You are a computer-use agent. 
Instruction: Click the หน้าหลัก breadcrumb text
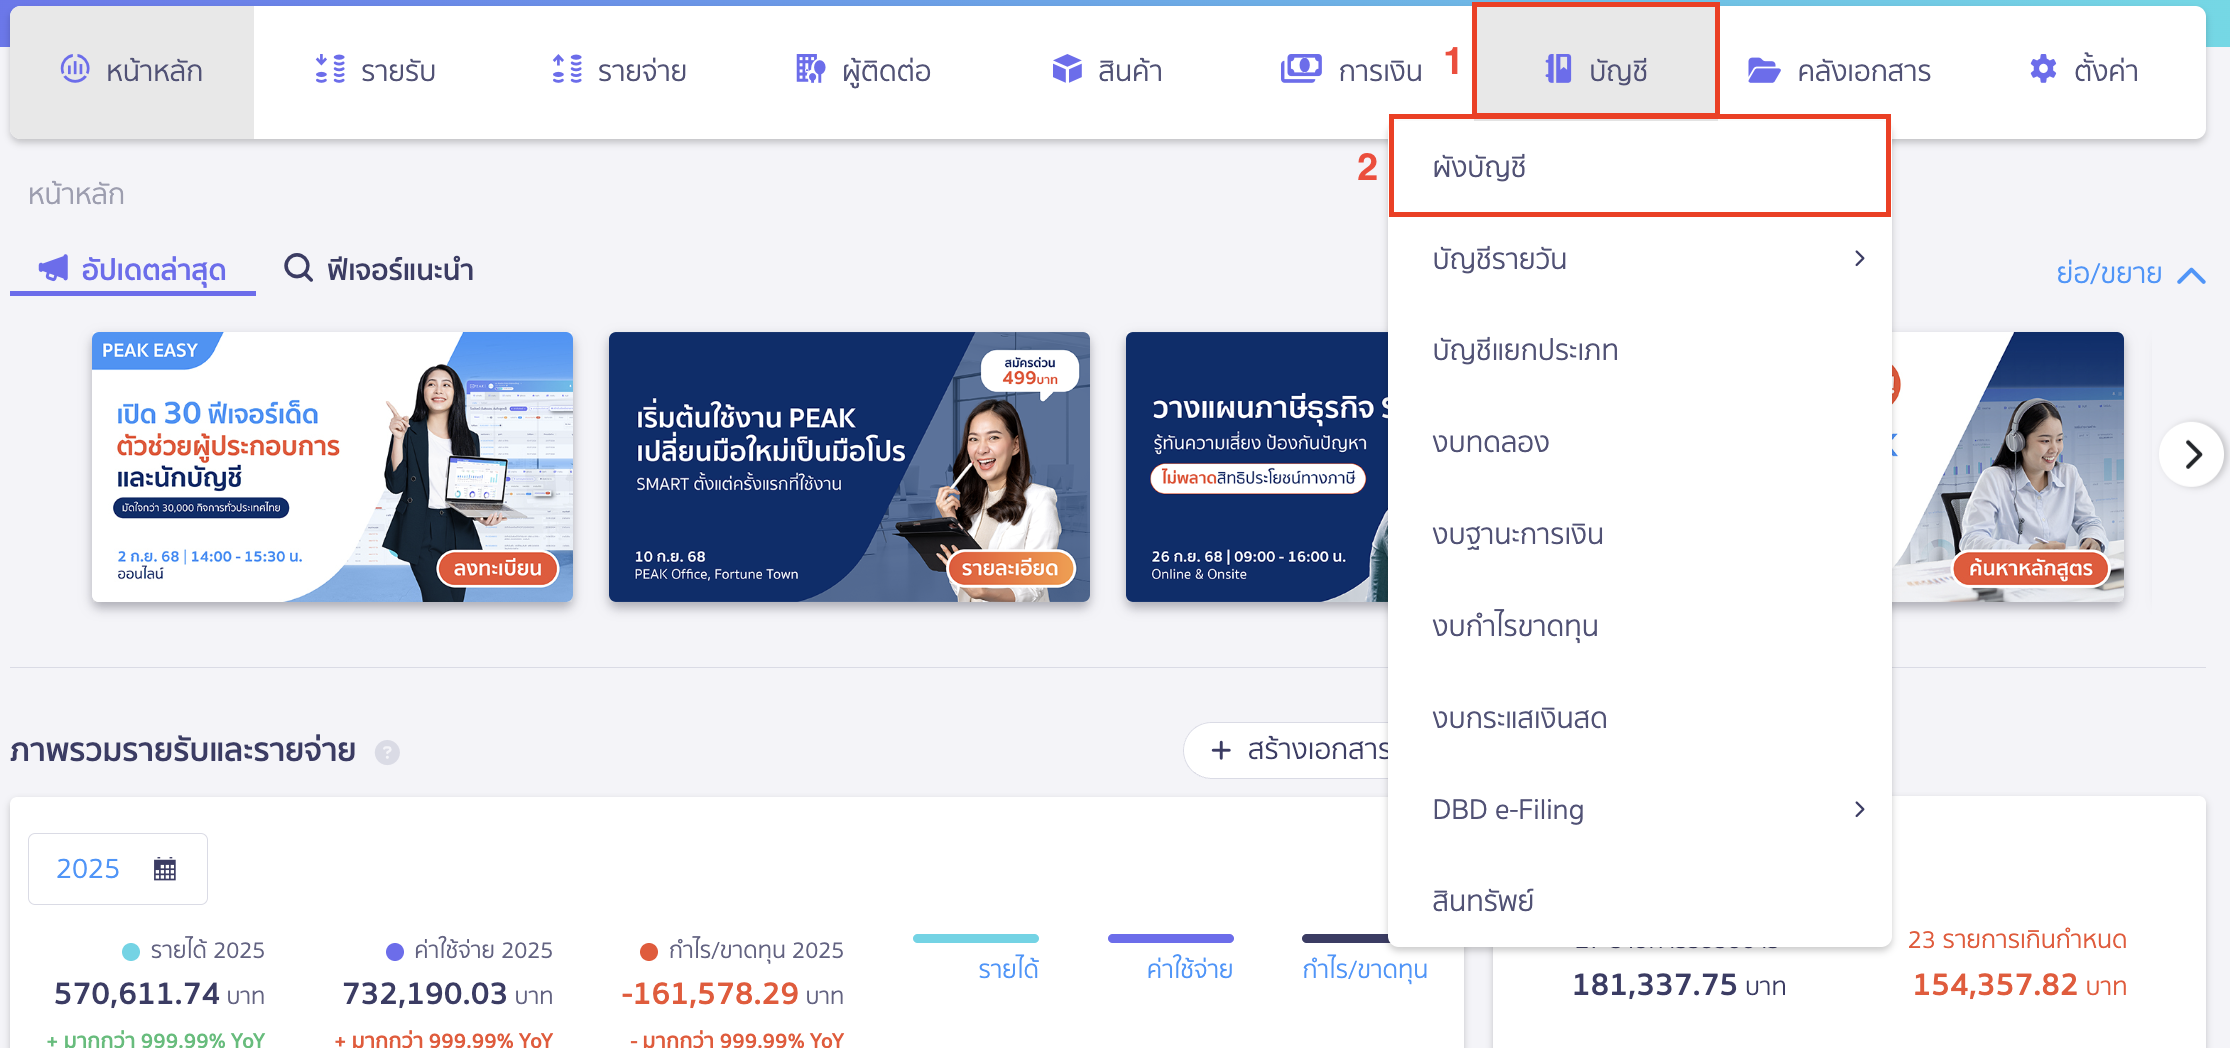[x=76, y=194]
